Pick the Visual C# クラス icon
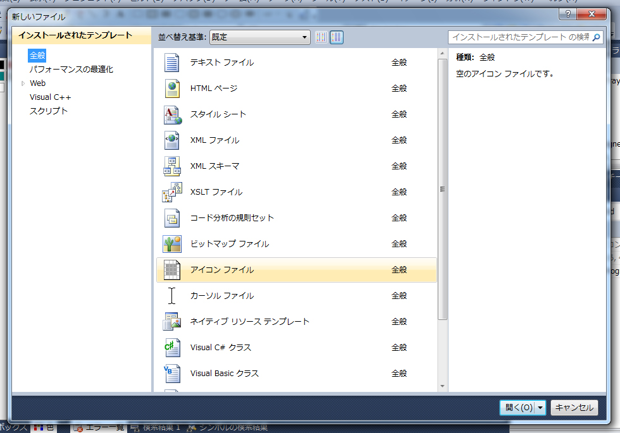 172,348
